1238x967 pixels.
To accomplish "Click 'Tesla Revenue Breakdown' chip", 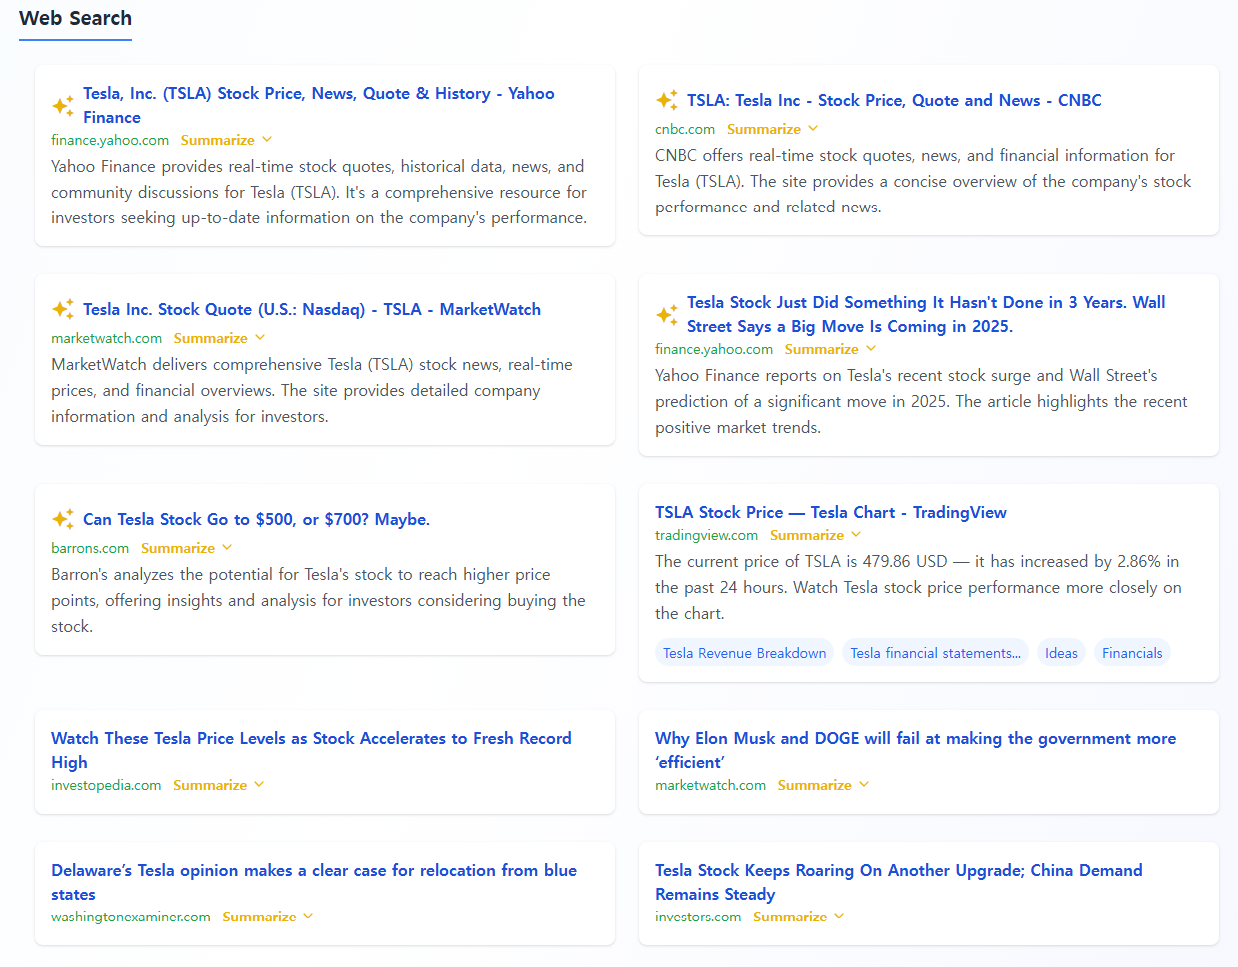I will [745, 653].
